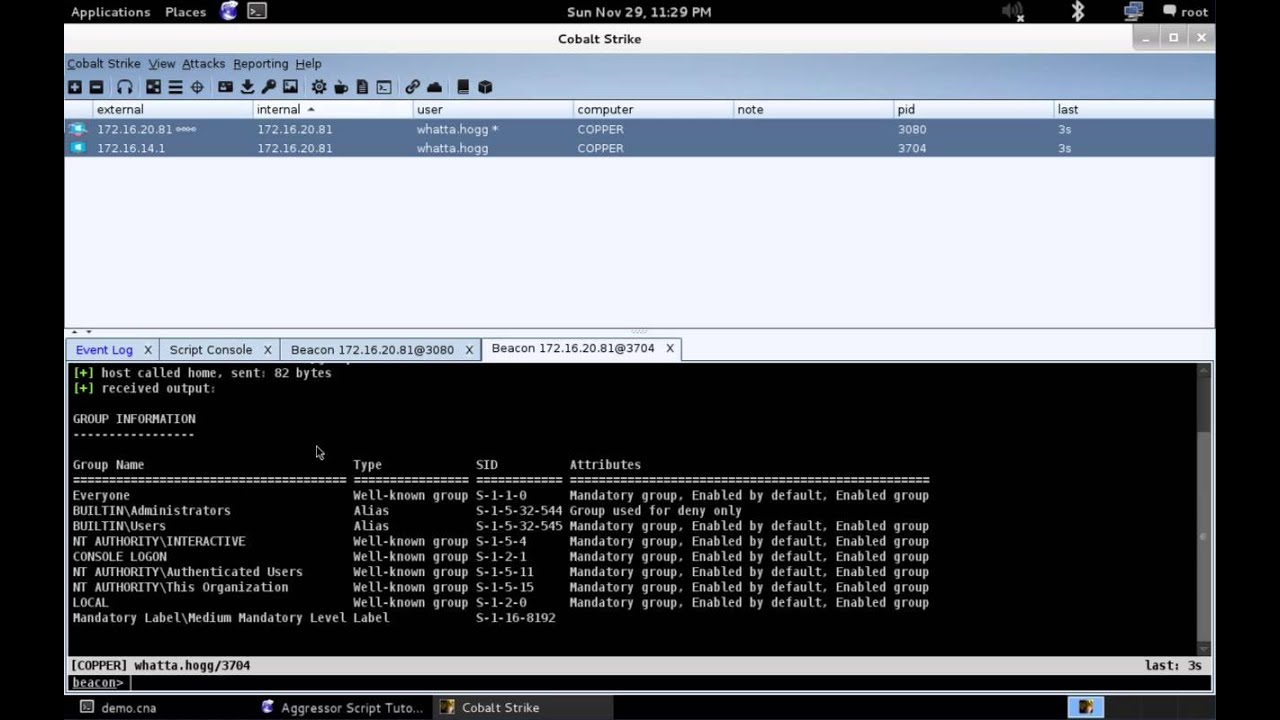Click the pid 3704 cell
This screenshot has height=720, width=1280.
pyautogui.click(x=912, y=148)
